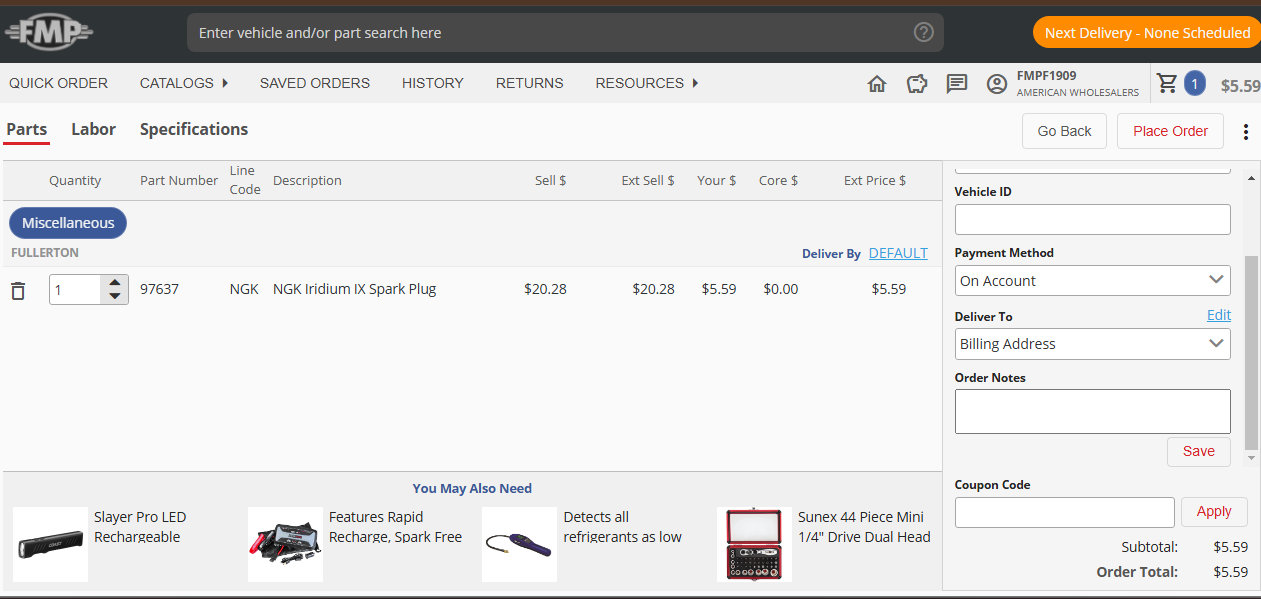Click the DEFAULT deliver-by link
Image resolution: width=1261 pixels, height=599 pixels.
898,253
